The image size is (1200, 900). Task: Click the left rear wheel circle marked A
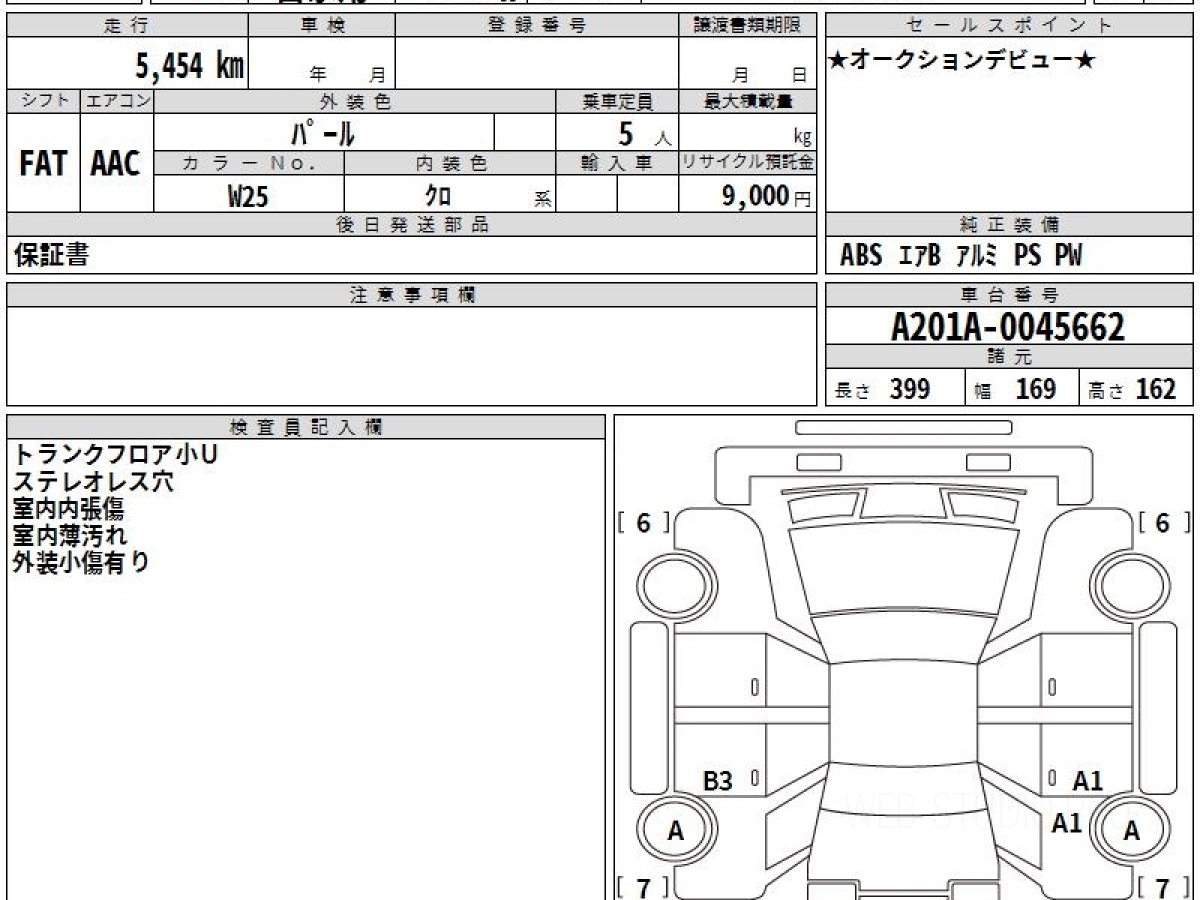click(x=676, y=830)
